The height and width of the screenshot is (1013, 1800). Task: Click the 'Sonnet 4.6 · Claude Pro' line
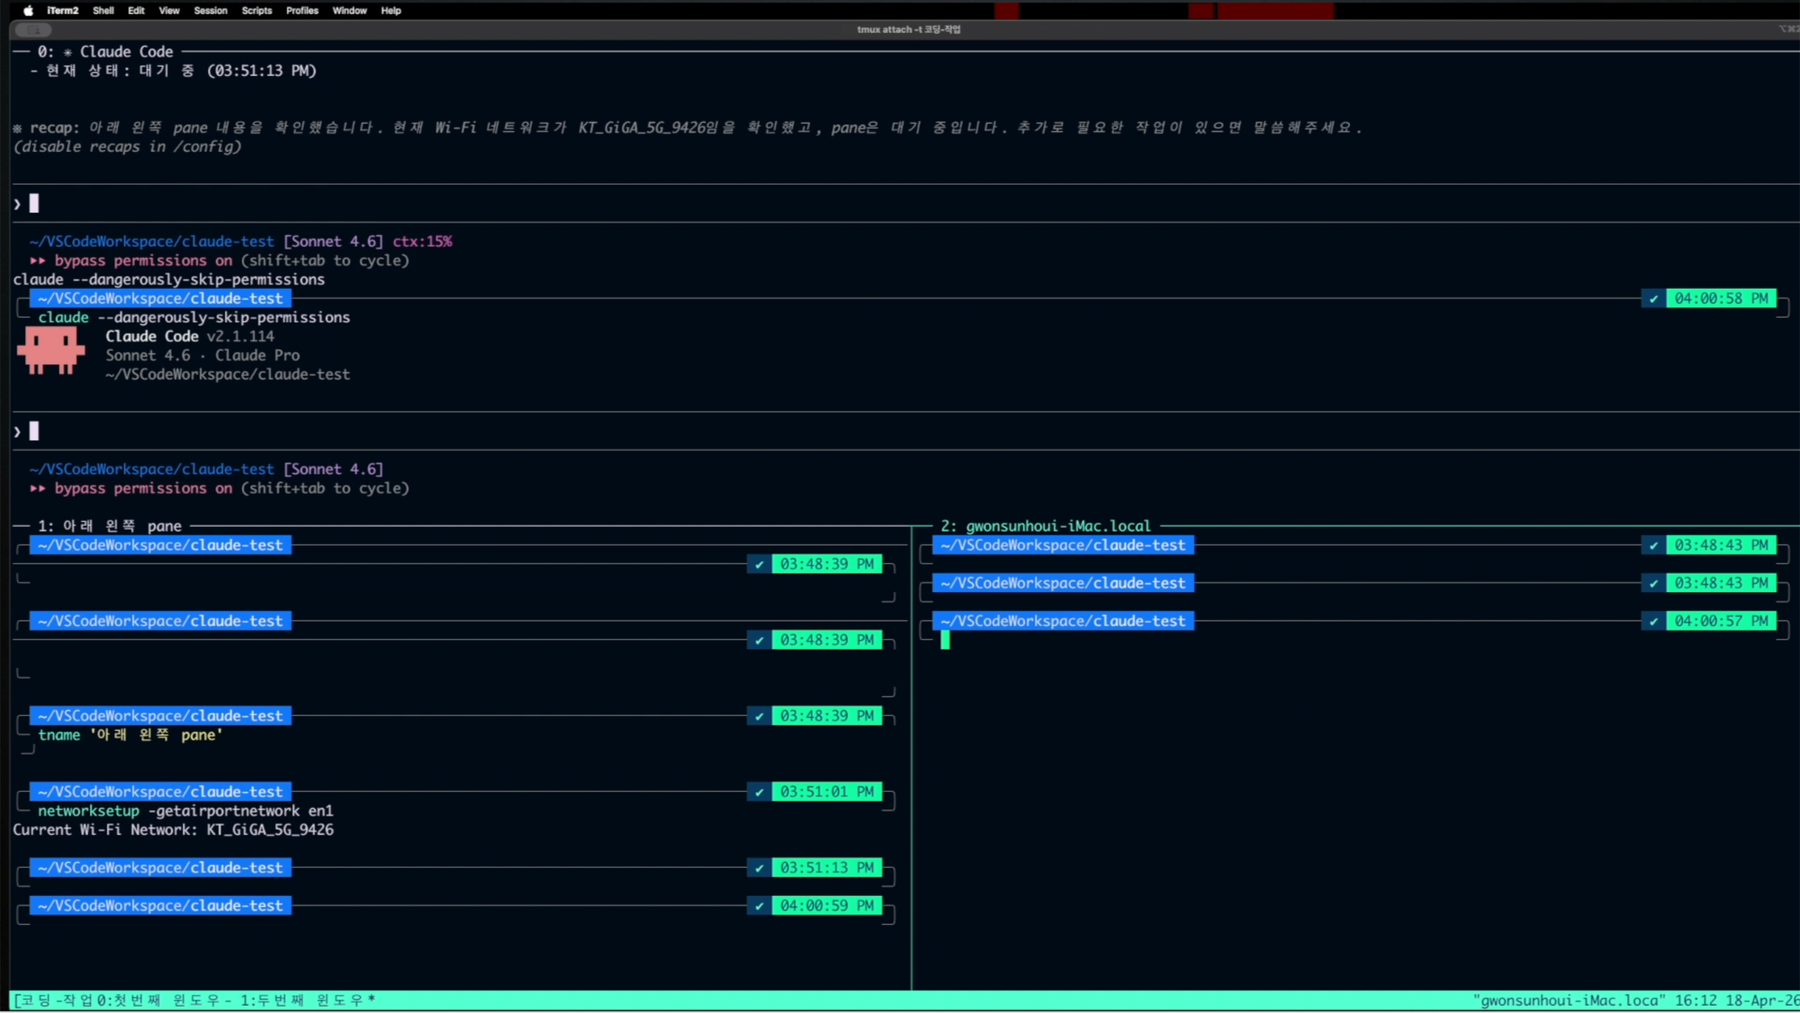pyautogui.click(x=202, y=355)
